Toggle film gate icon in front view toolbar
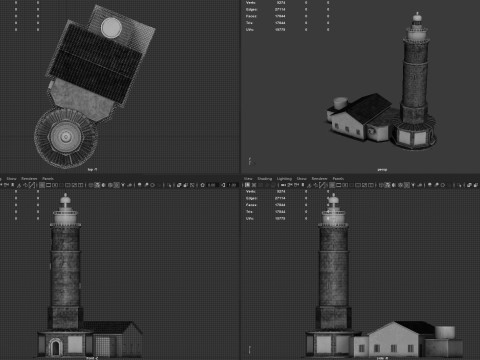This screenshot has width=480, height=360. [48, 185]
